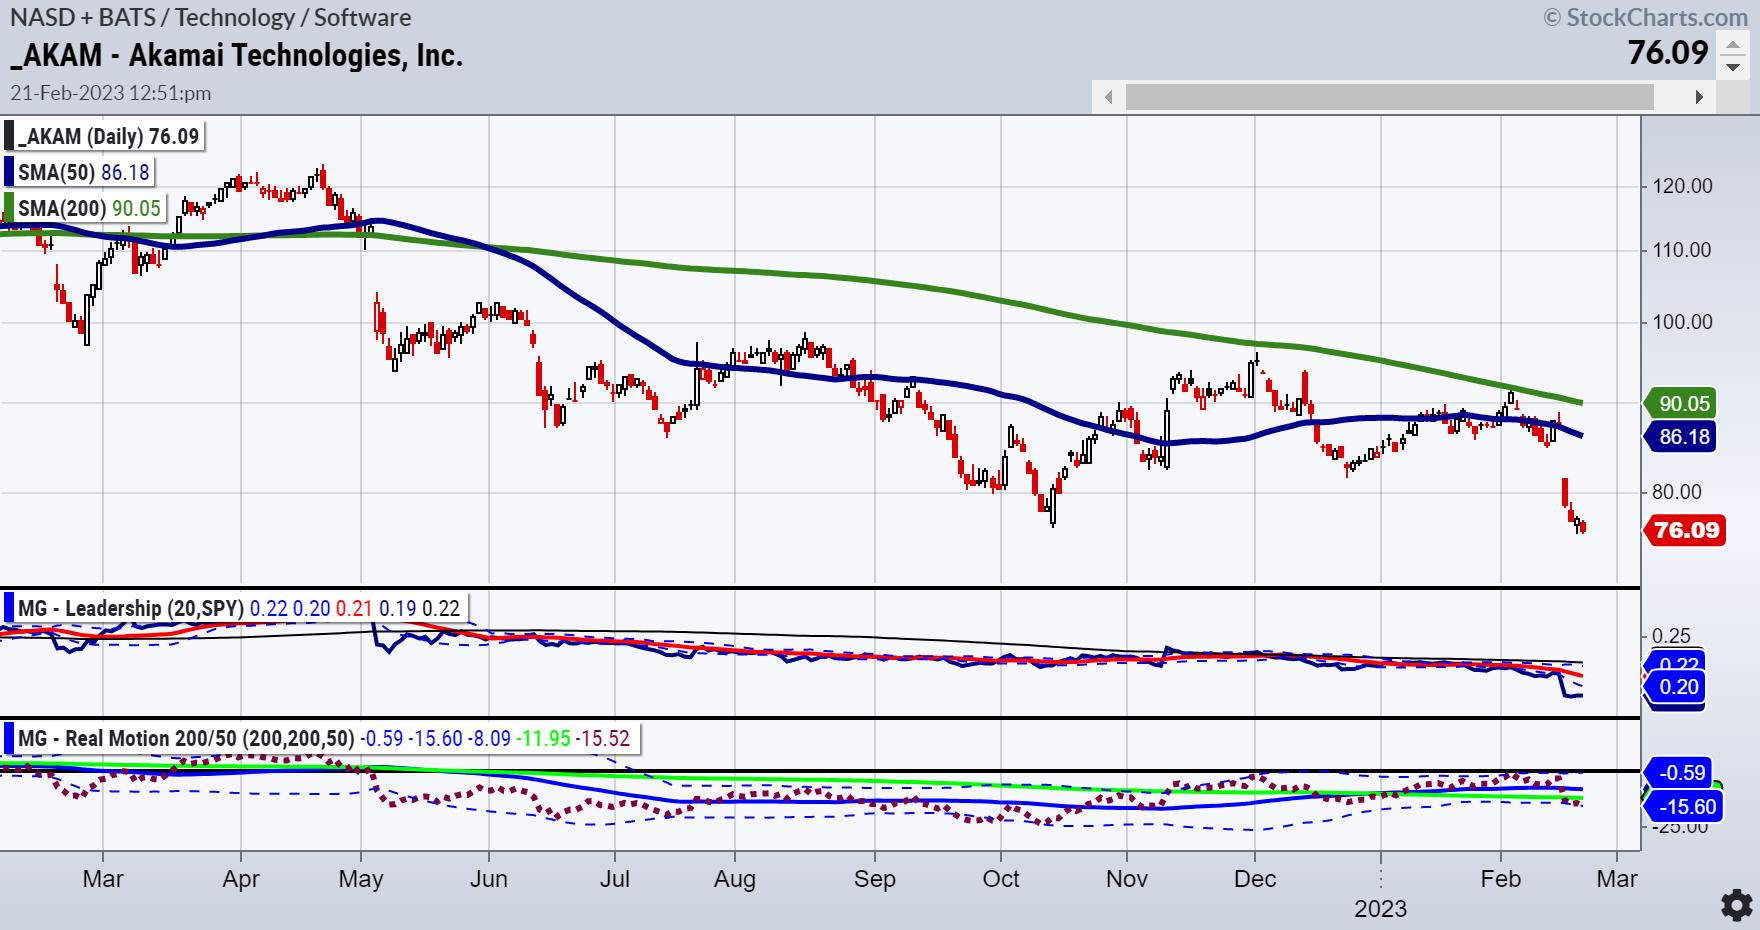Click the scrollbar left arrow
The image size is (1760, 930).
tap(1108, 97)
